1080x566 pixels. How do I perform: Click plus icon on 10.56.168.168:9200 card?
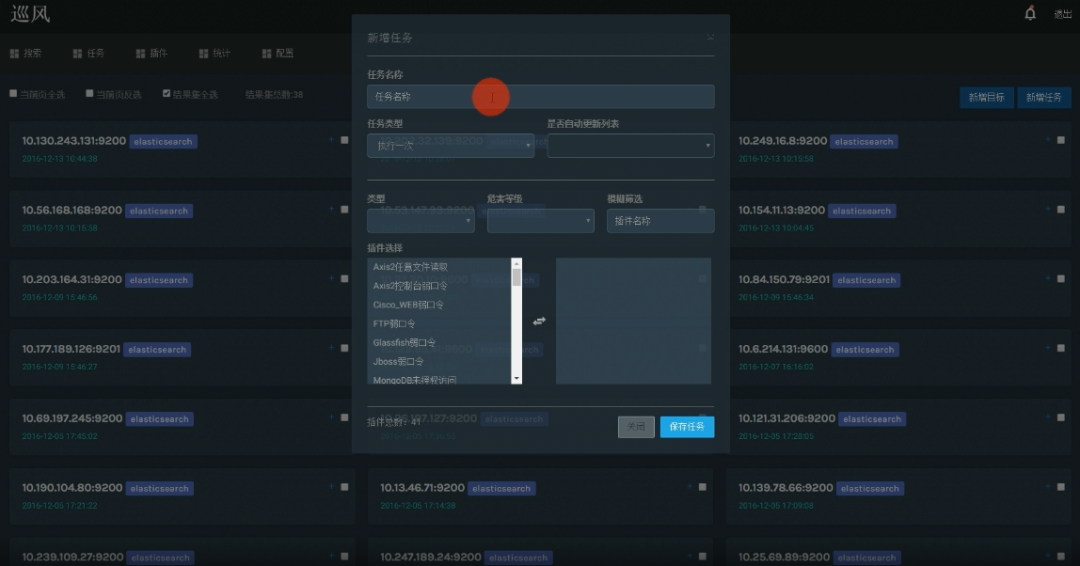pyautogui.click(x=331, y=209)
